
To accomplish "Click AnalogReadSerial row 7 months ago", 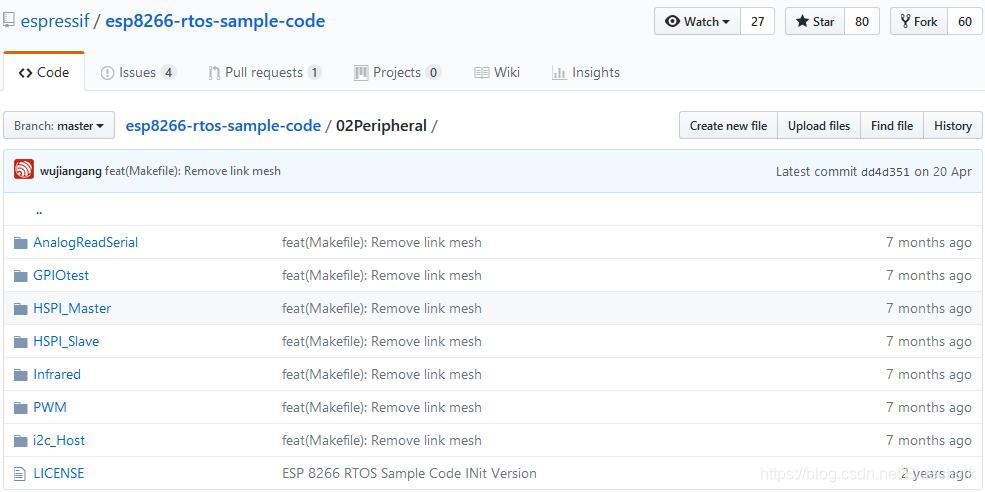I will [x=928, y=243].
